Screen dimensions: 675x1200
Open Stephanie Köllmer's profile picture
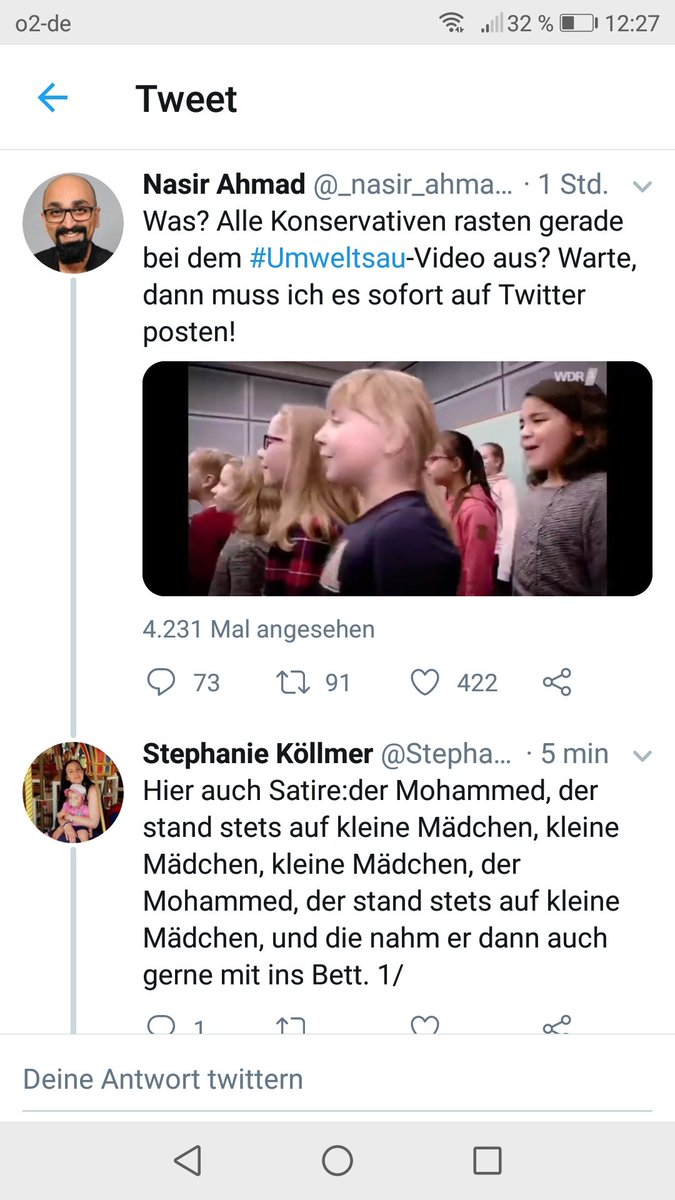(x=73, y=792)
